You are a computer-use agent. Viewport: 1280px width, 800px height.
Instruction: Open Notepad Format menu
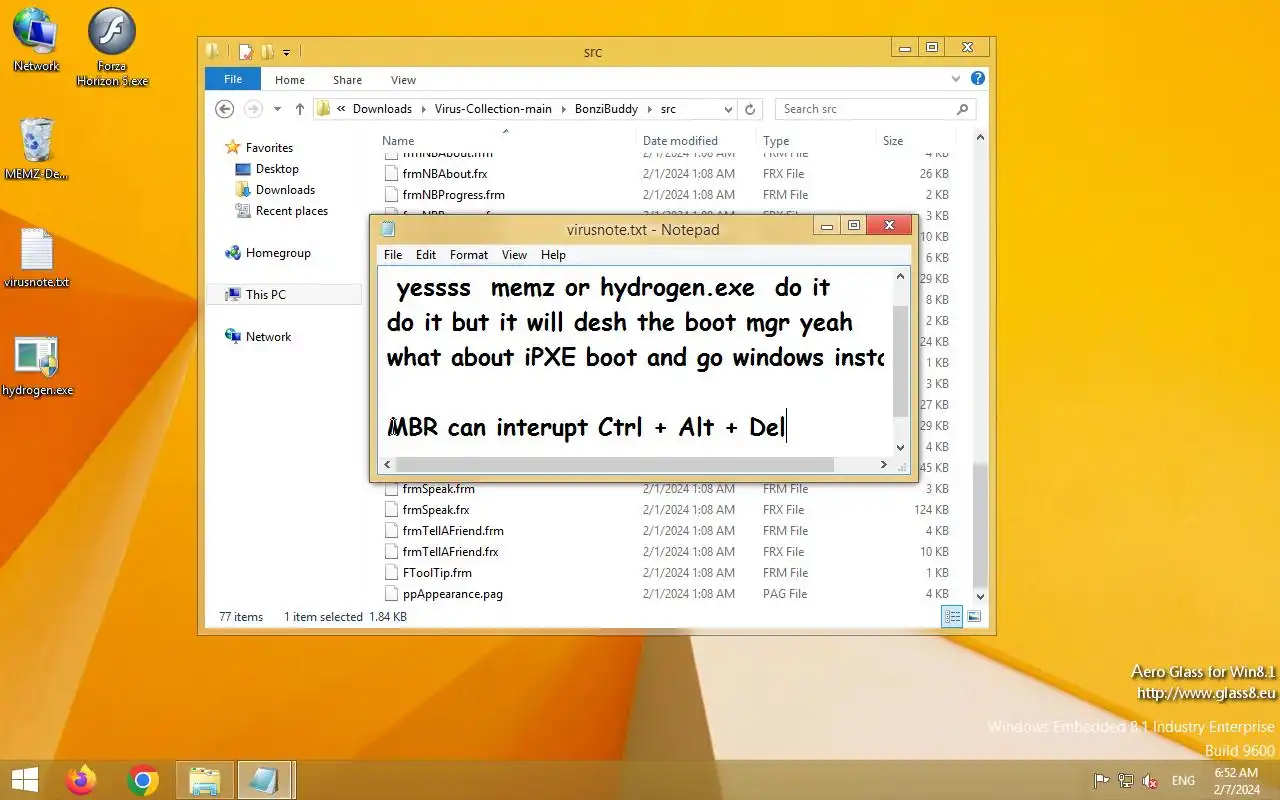(469, 255)
